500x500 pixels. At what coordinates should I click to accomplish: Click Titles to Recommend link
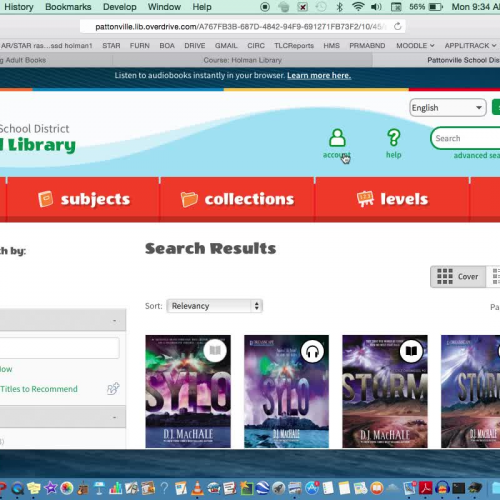39,389
